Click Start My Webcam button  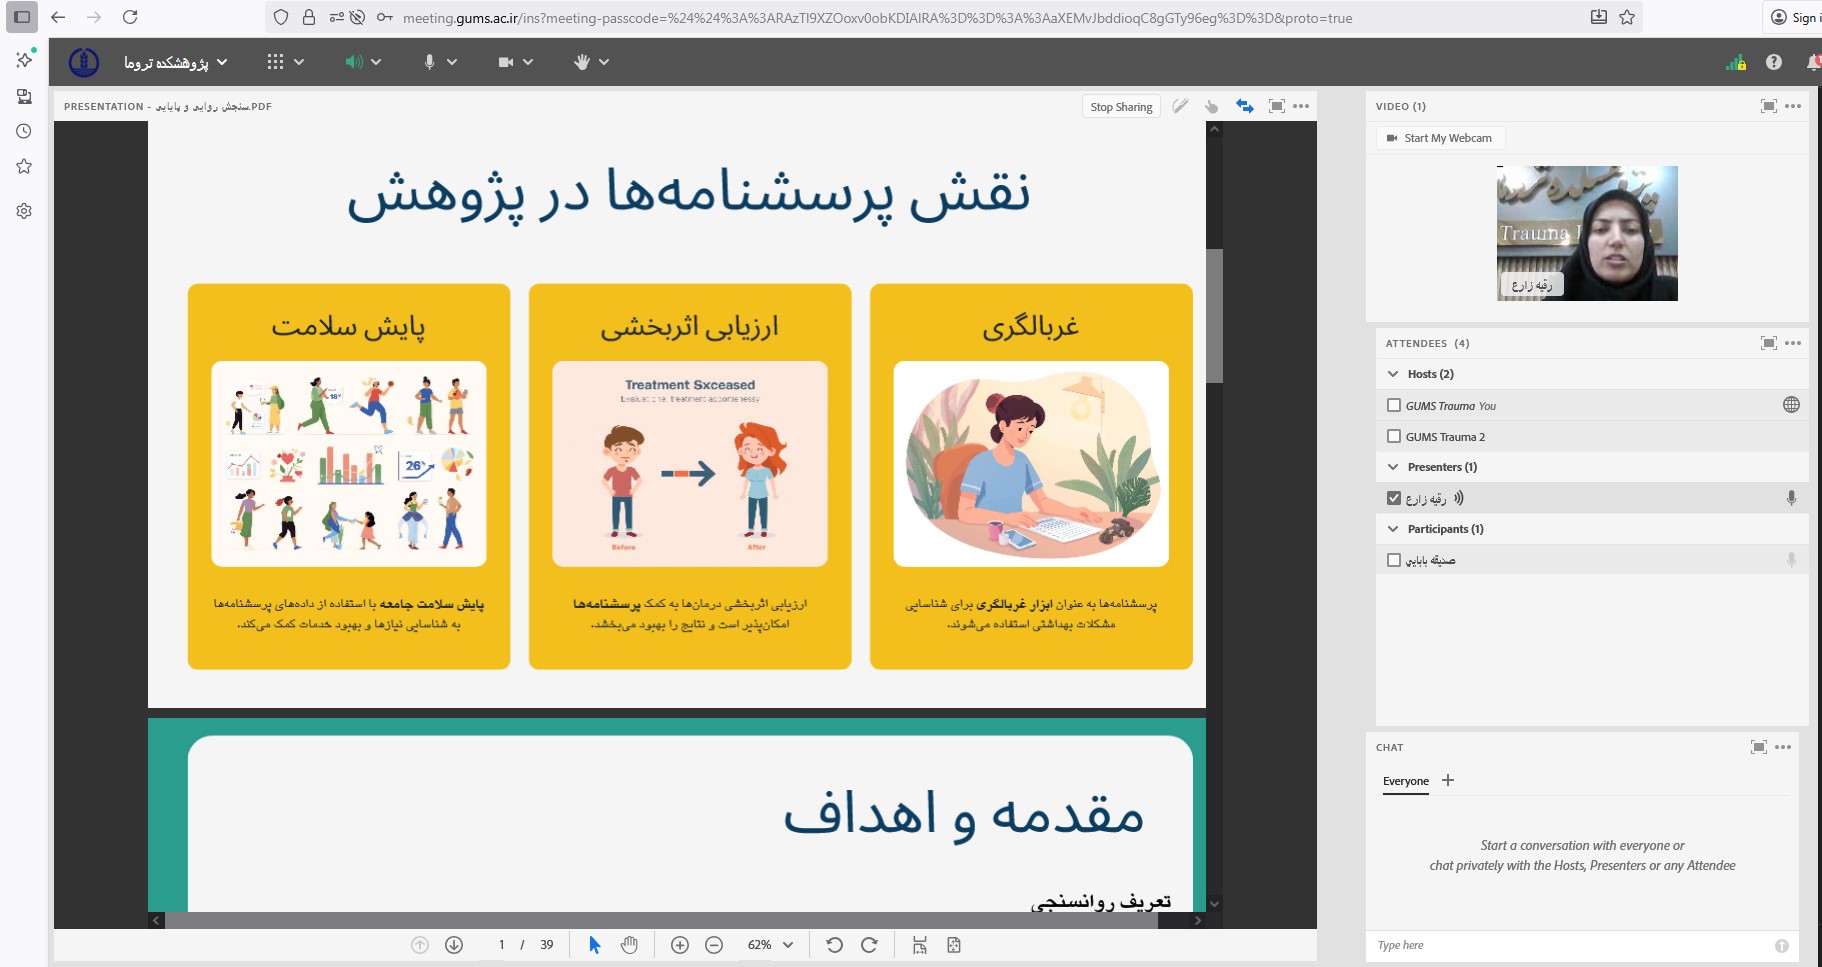pyautogui.click(x=1439, y=138)
